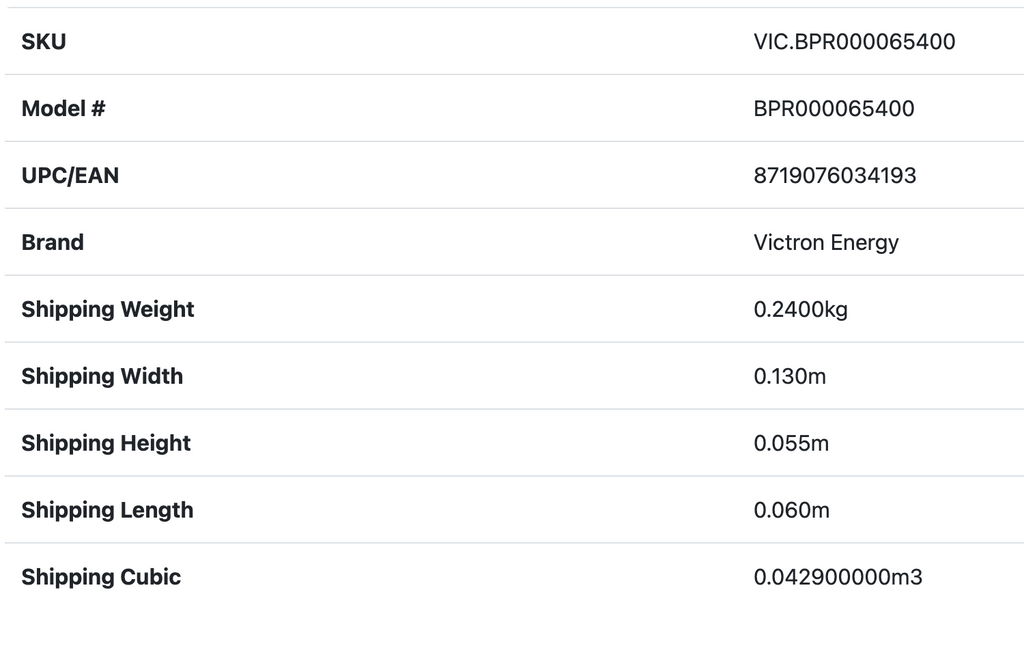Select the SKU value VIC.BPR000065400
Image resolution: width=1024 pixels, height=646 pixels.
coord(854,42)
